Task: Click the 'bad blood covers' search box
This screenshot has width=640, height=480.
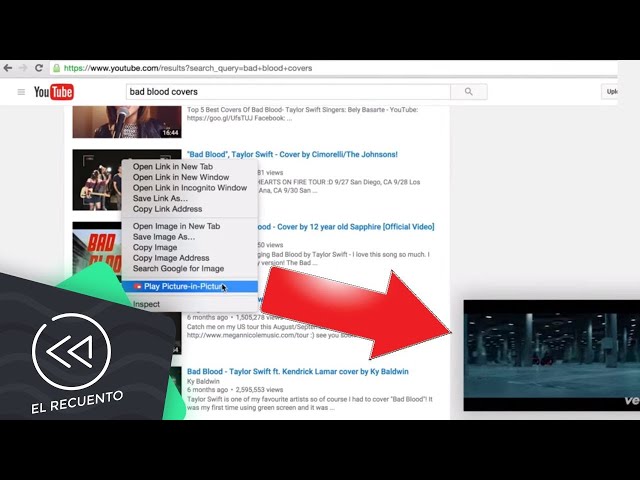Action: [x=288, y=92]
